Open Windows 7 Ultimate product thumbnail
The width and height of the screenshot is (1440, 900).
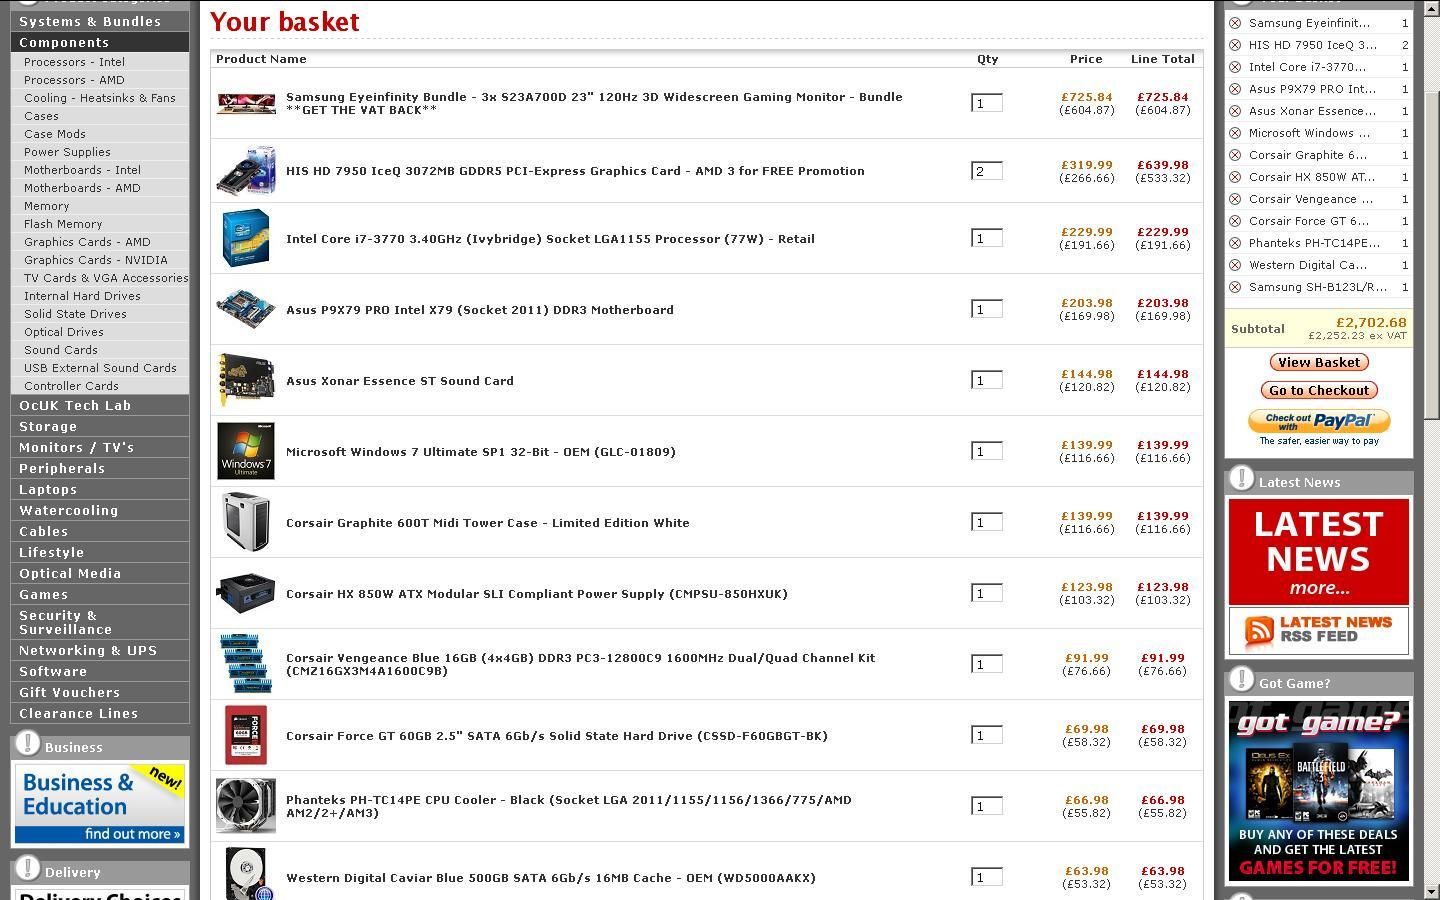(245, 451)
